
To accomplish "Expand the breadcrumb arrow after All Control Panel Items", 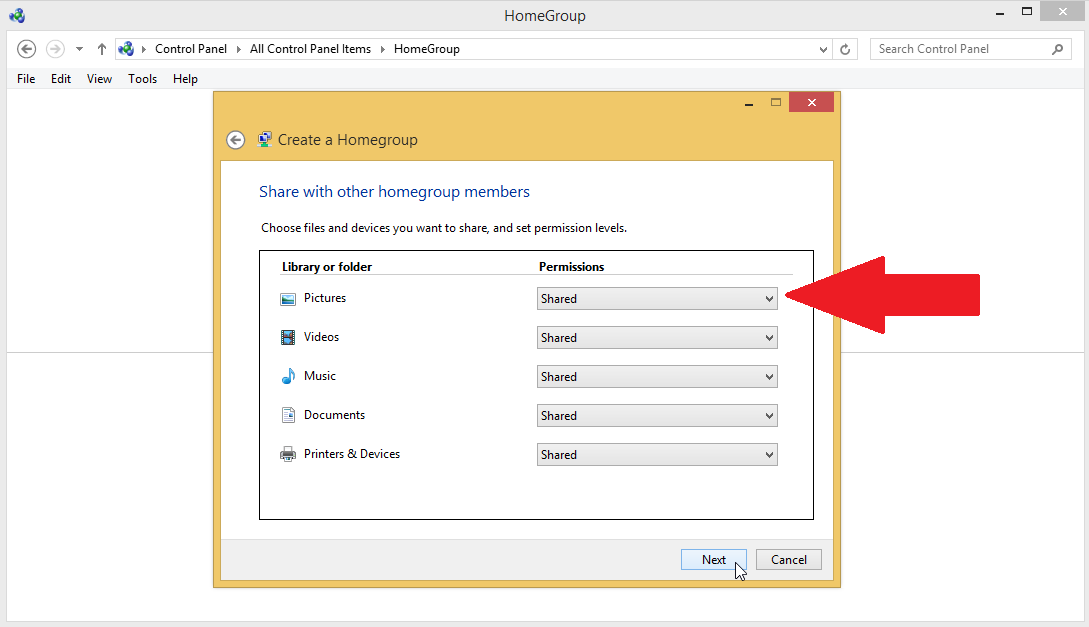I will (382, 49).
